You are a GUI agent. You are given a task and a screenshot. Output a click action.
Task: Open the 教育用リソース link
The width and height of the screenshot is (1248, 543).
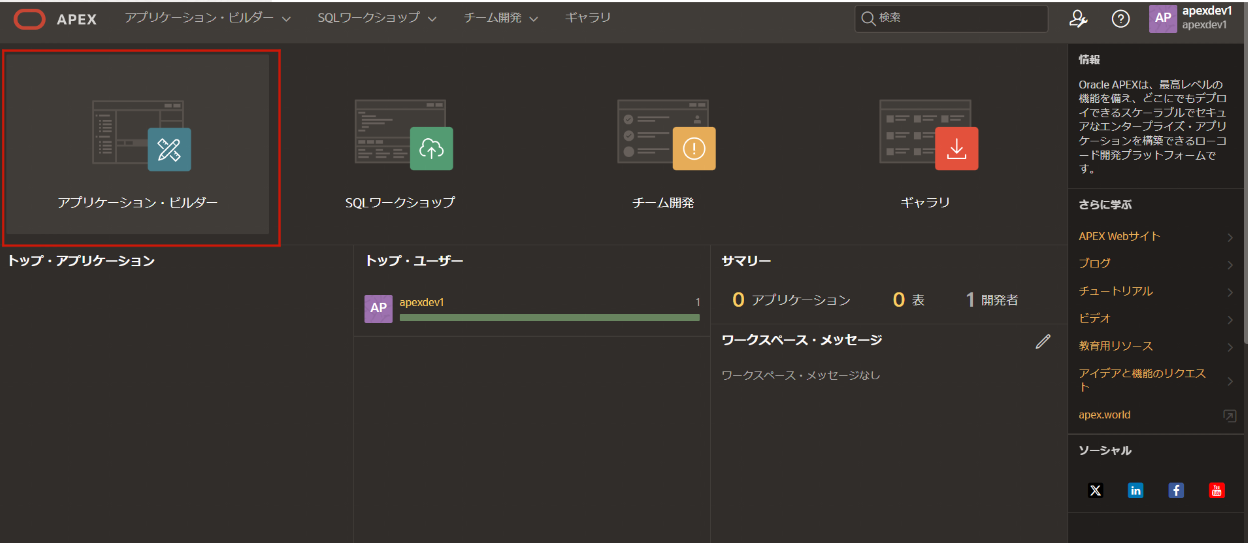pyautogui.click(x=1115, y=346)
